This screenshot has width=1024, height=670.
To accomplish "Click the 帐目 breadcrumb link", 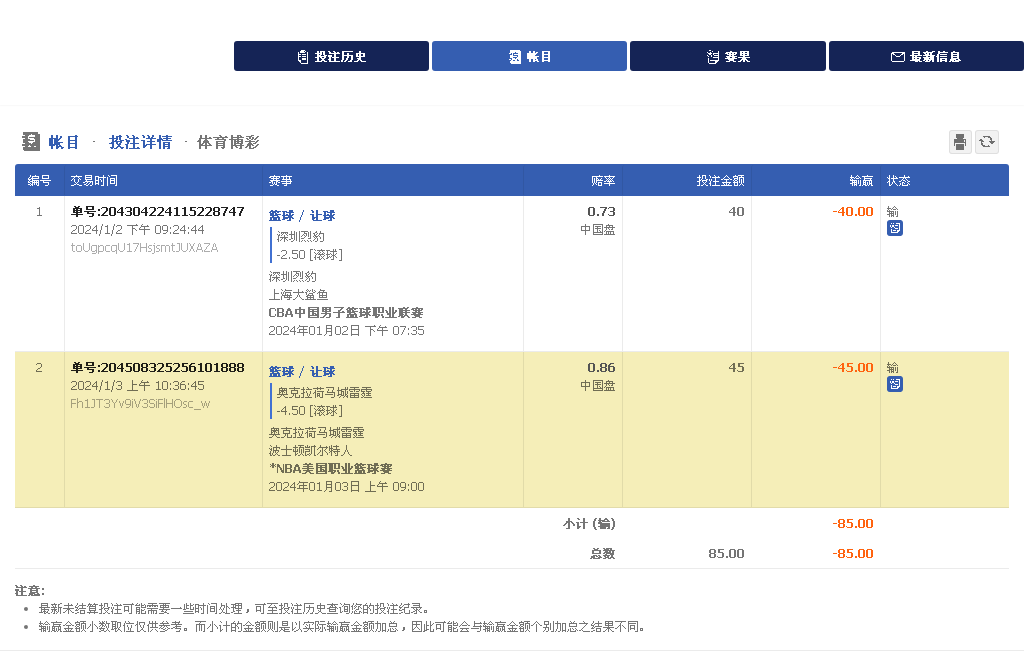I will click(64, 142).
